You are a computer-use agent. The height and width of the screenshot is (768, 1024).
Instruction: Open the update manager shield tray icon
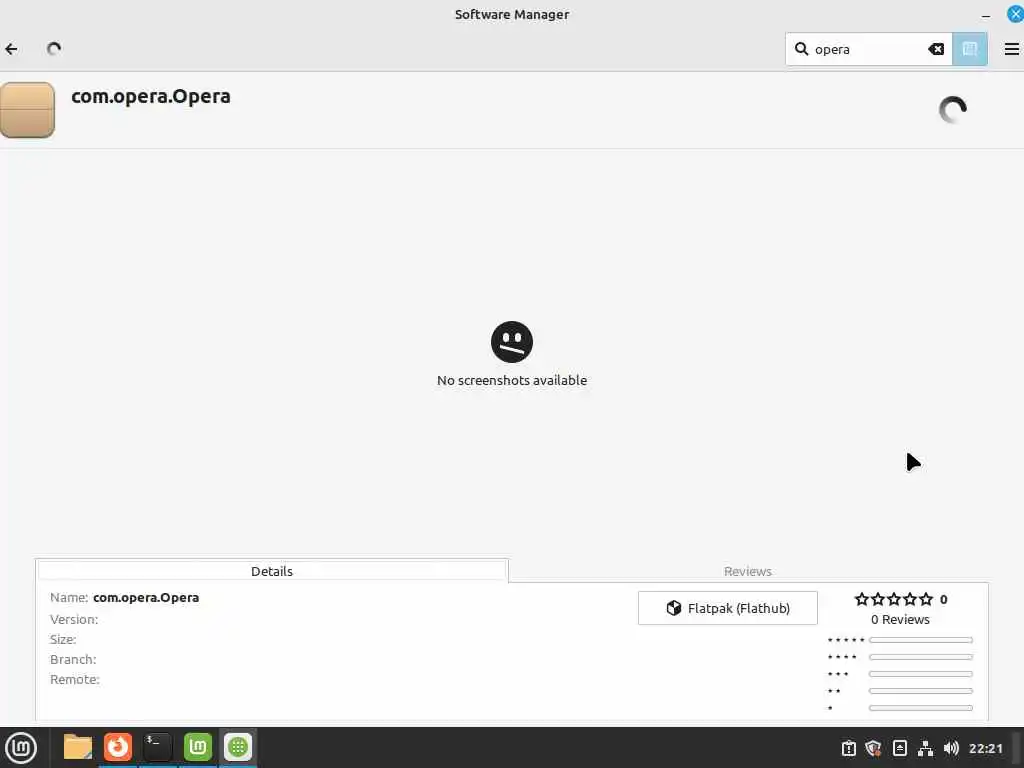click(x=873, y=748)
